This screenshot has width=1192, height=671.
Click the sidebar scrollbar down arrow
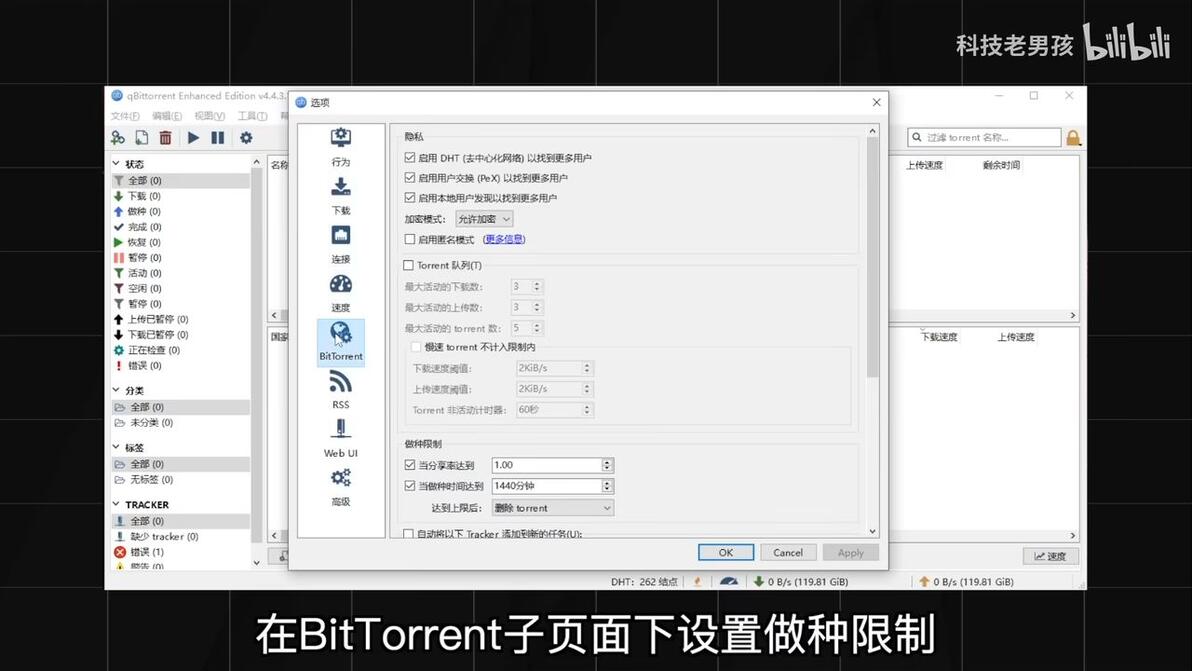[x=256, y=563]
